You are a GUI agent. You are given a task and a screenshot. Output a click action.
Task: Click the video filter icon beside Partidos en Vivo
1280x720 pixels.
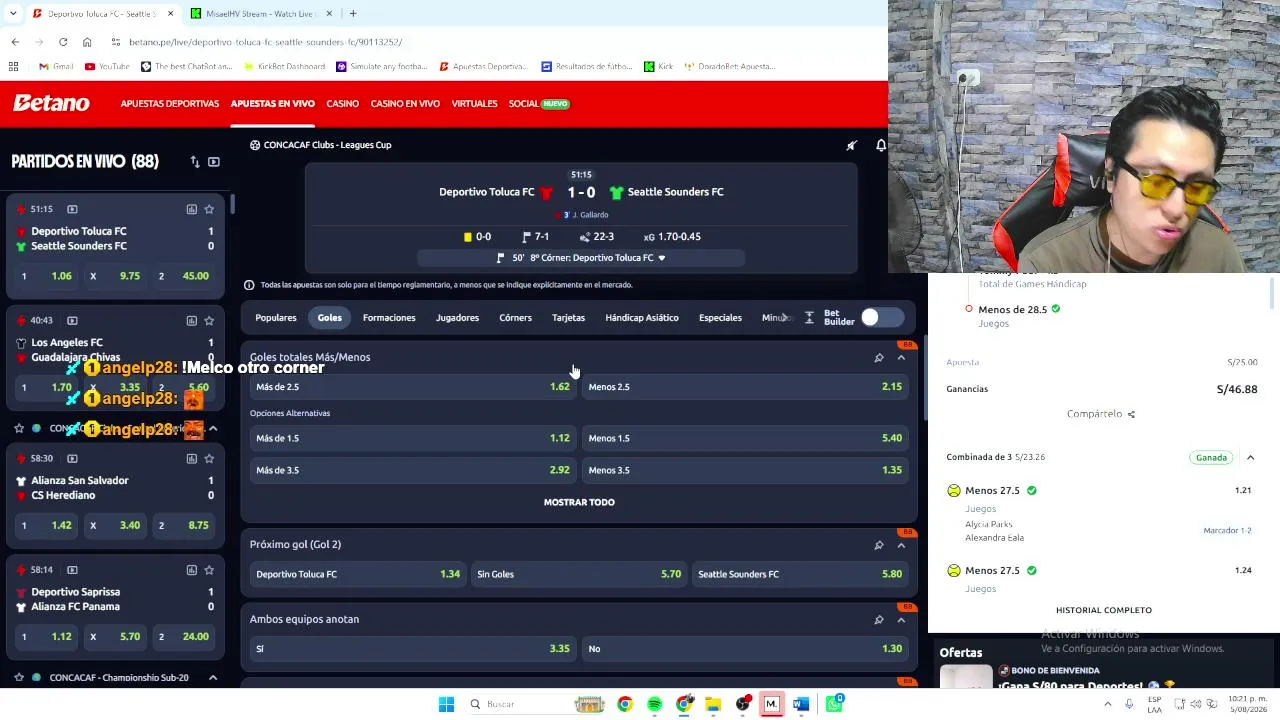[x=214, y=161]
